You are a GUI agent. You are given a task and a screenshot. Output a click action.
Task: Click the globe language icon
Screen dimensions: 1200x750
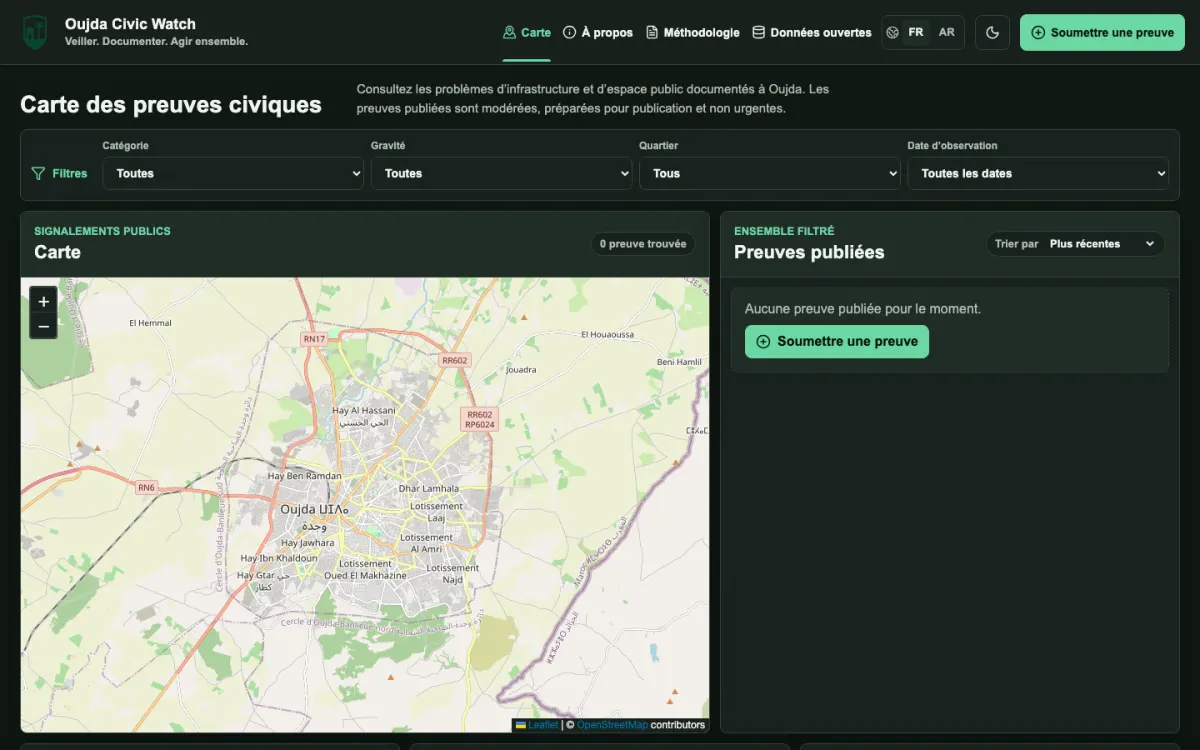coord(893,32)
